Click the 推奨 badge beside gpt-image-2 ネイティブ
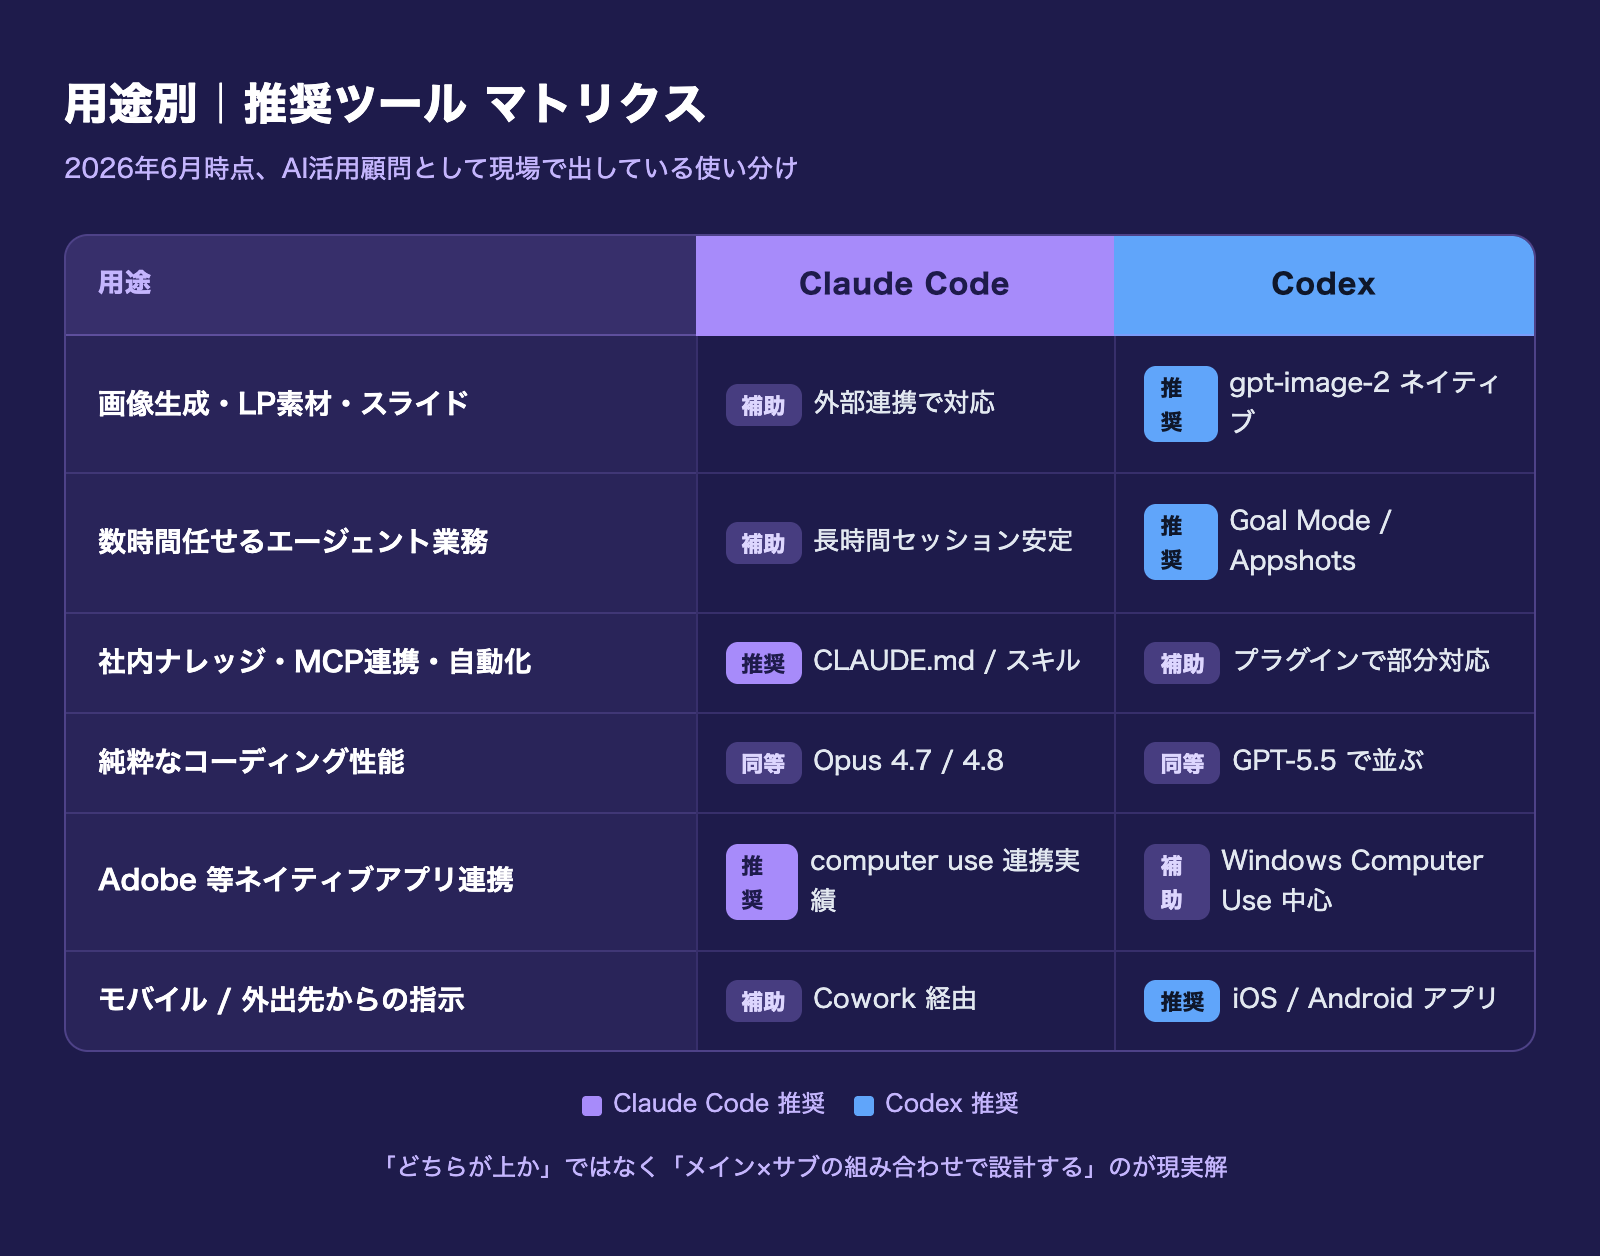1600x1256 pixels. click(1180, 404)
